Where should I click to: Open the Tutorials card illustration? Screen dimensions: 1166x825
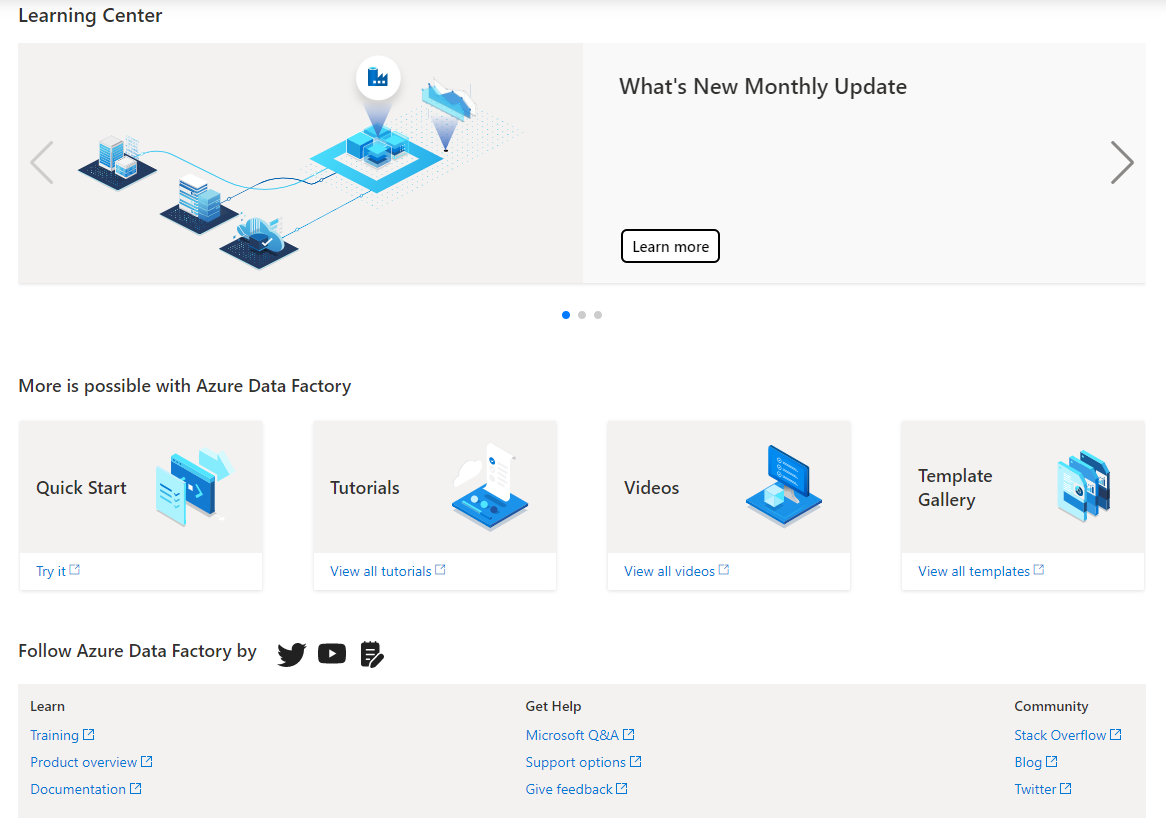(489, 487)
